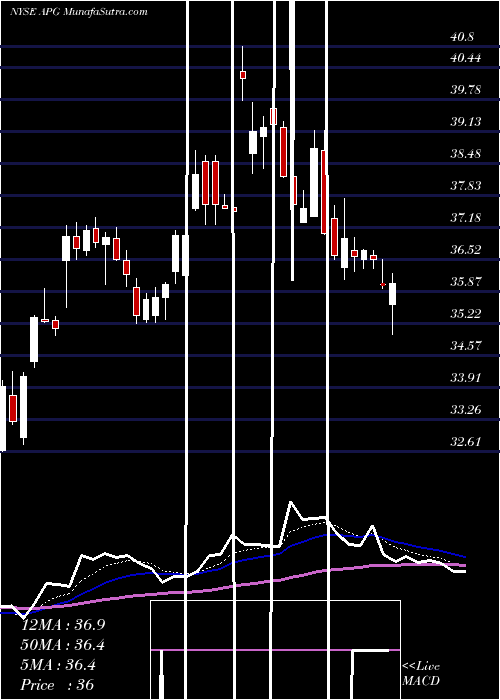Click the 40.44 price axis label
Screen dimensions: 500x700
pyautogui.click(x=466, y=58)
